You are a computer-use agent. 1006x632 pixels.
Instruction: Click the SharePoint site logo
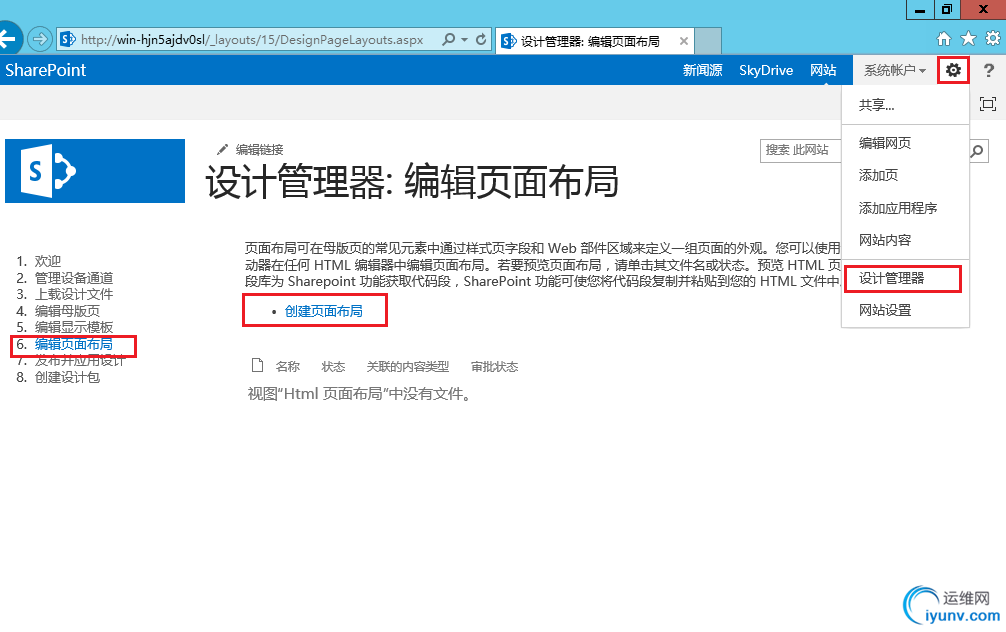(95, 171)
